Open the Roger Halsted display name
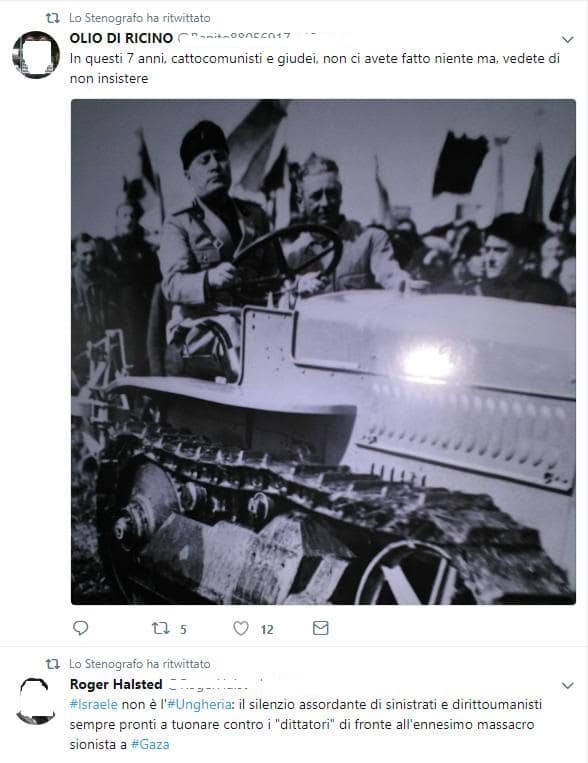This screenshot has width=588, height=763. (x=116, y=684)
